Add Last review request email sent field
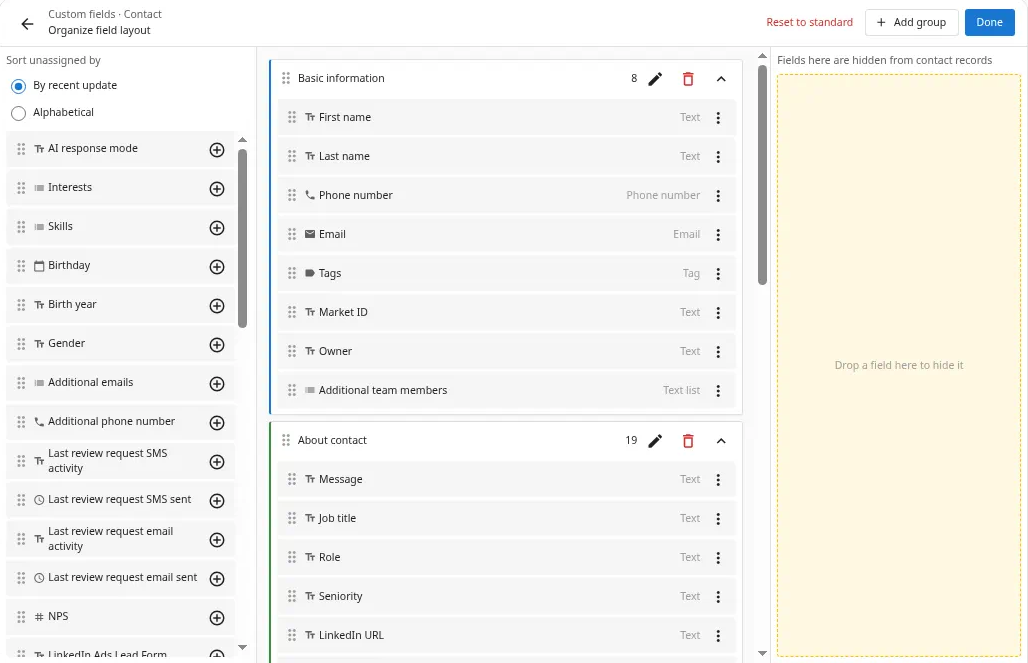Viewport: 1028px width, 663px height. click(217, 579)
